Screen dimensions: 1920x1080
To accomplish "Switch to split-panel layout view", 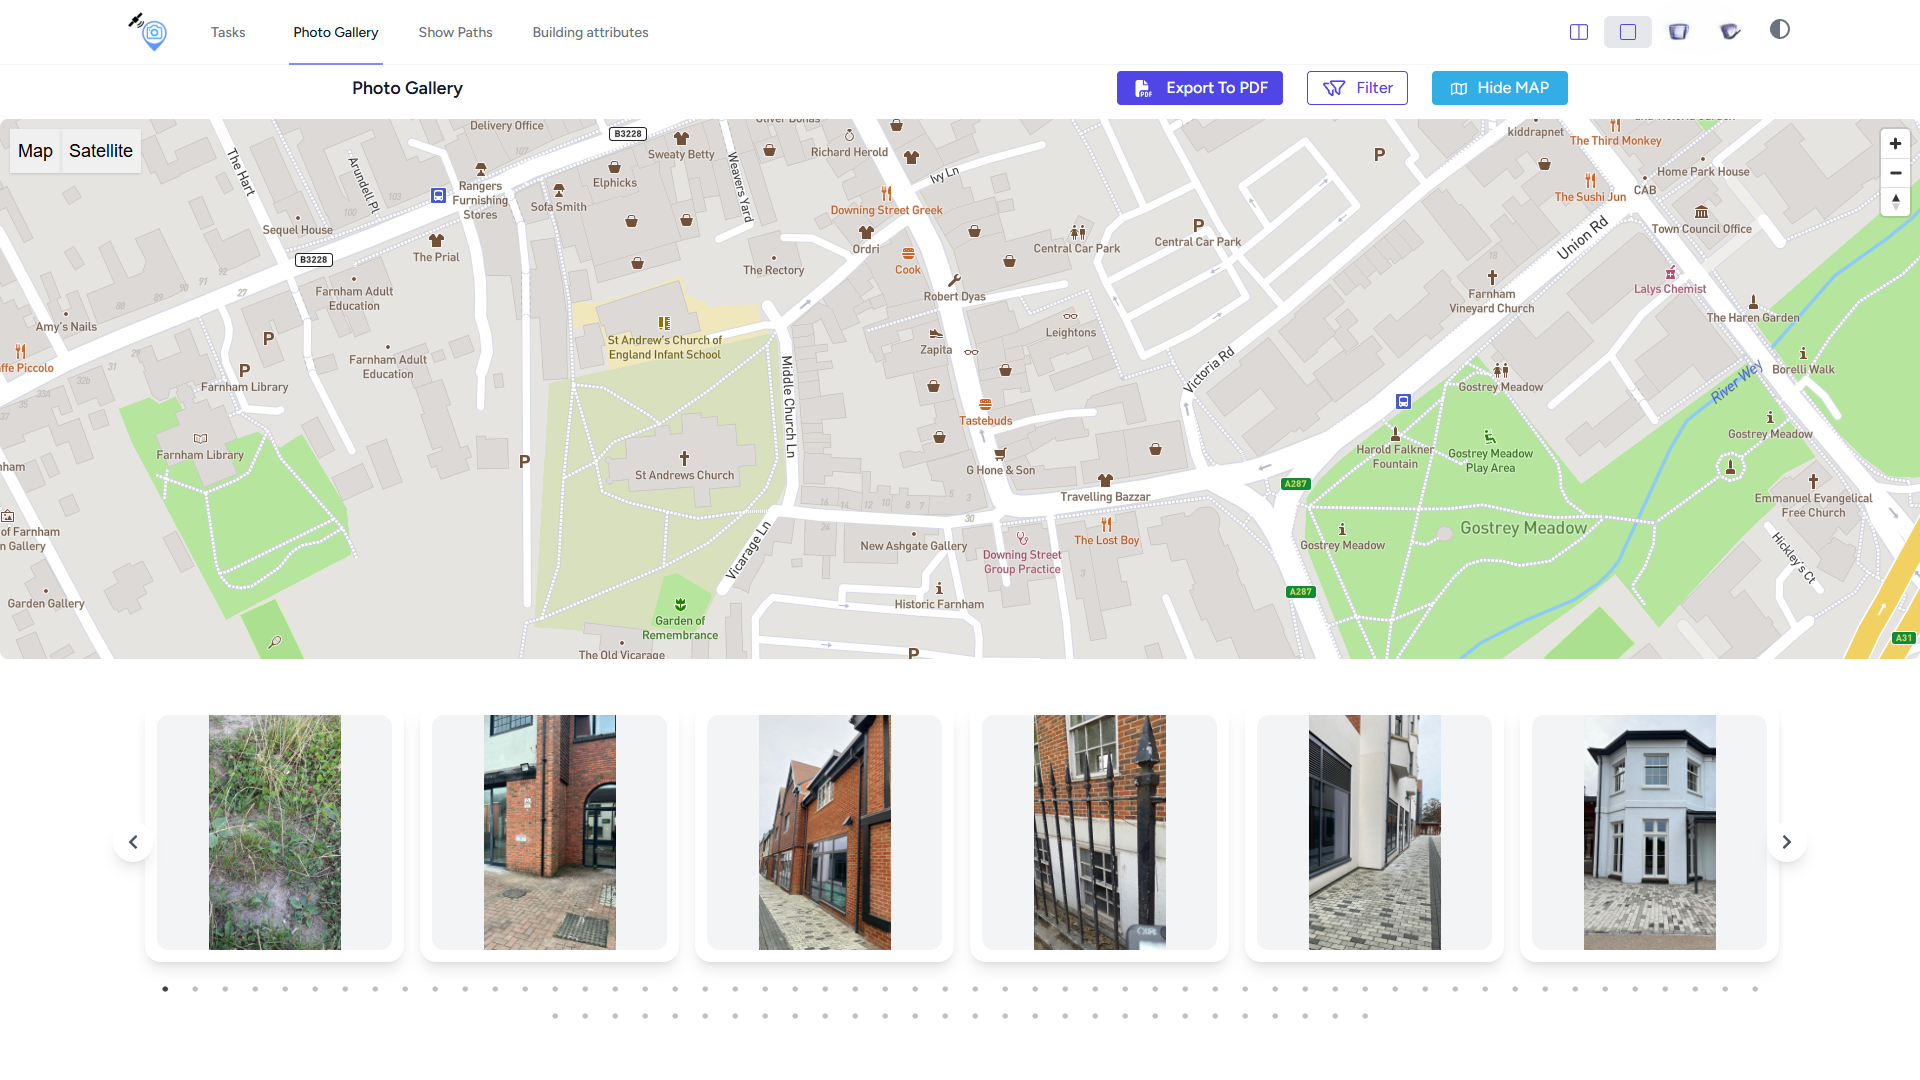I will [1579, 32].
